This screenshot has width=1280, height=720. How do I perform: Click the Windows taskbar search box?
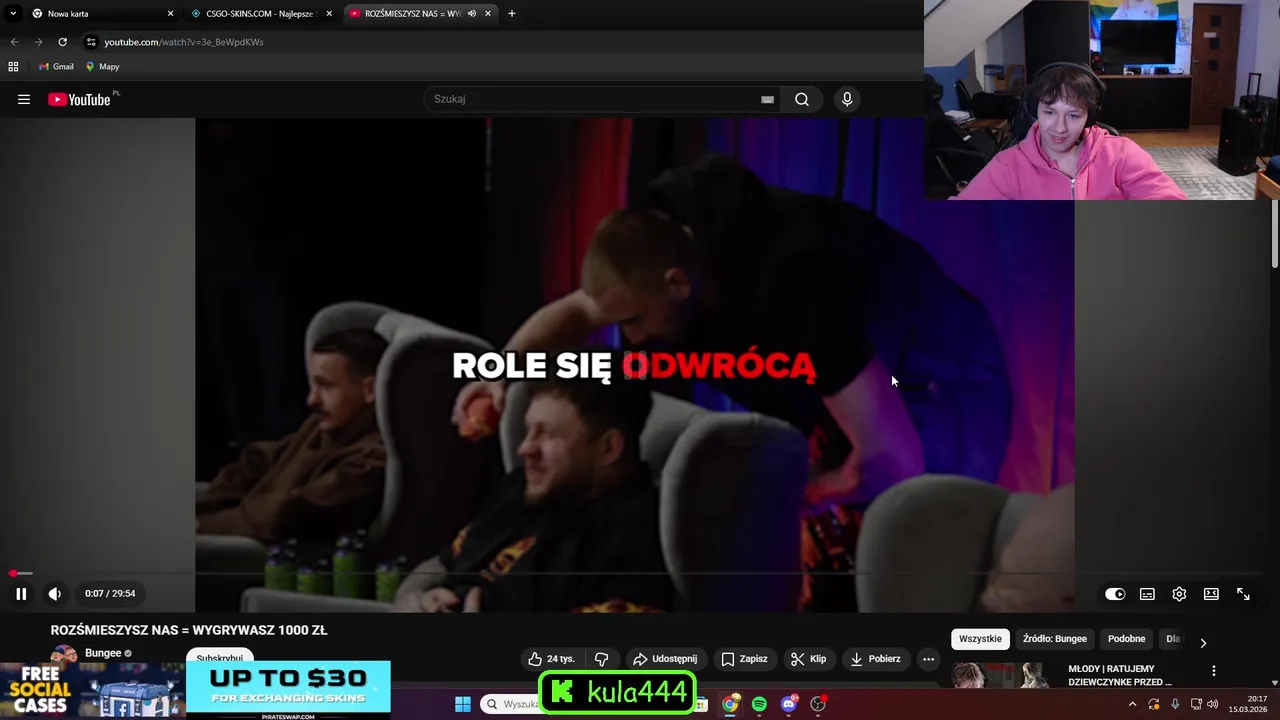point(511,704)
